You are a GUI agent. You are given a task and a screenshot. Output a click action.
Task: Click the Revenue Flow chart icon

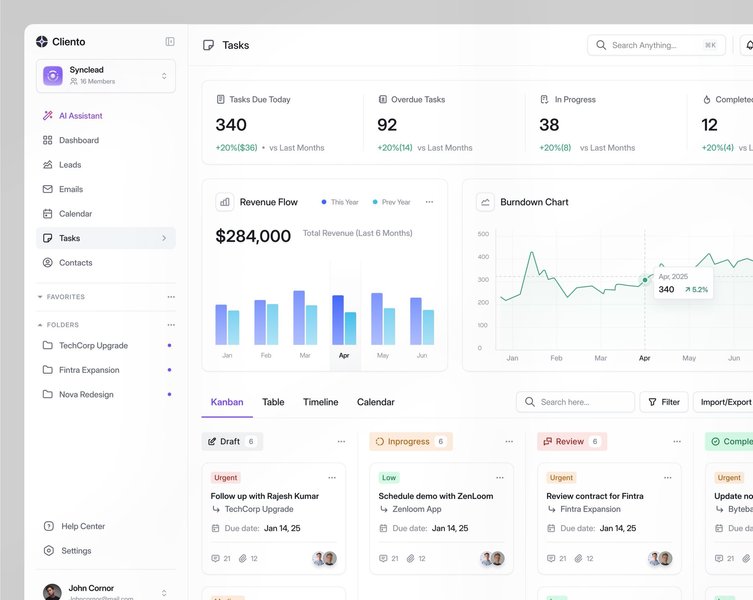click(225, 202)
